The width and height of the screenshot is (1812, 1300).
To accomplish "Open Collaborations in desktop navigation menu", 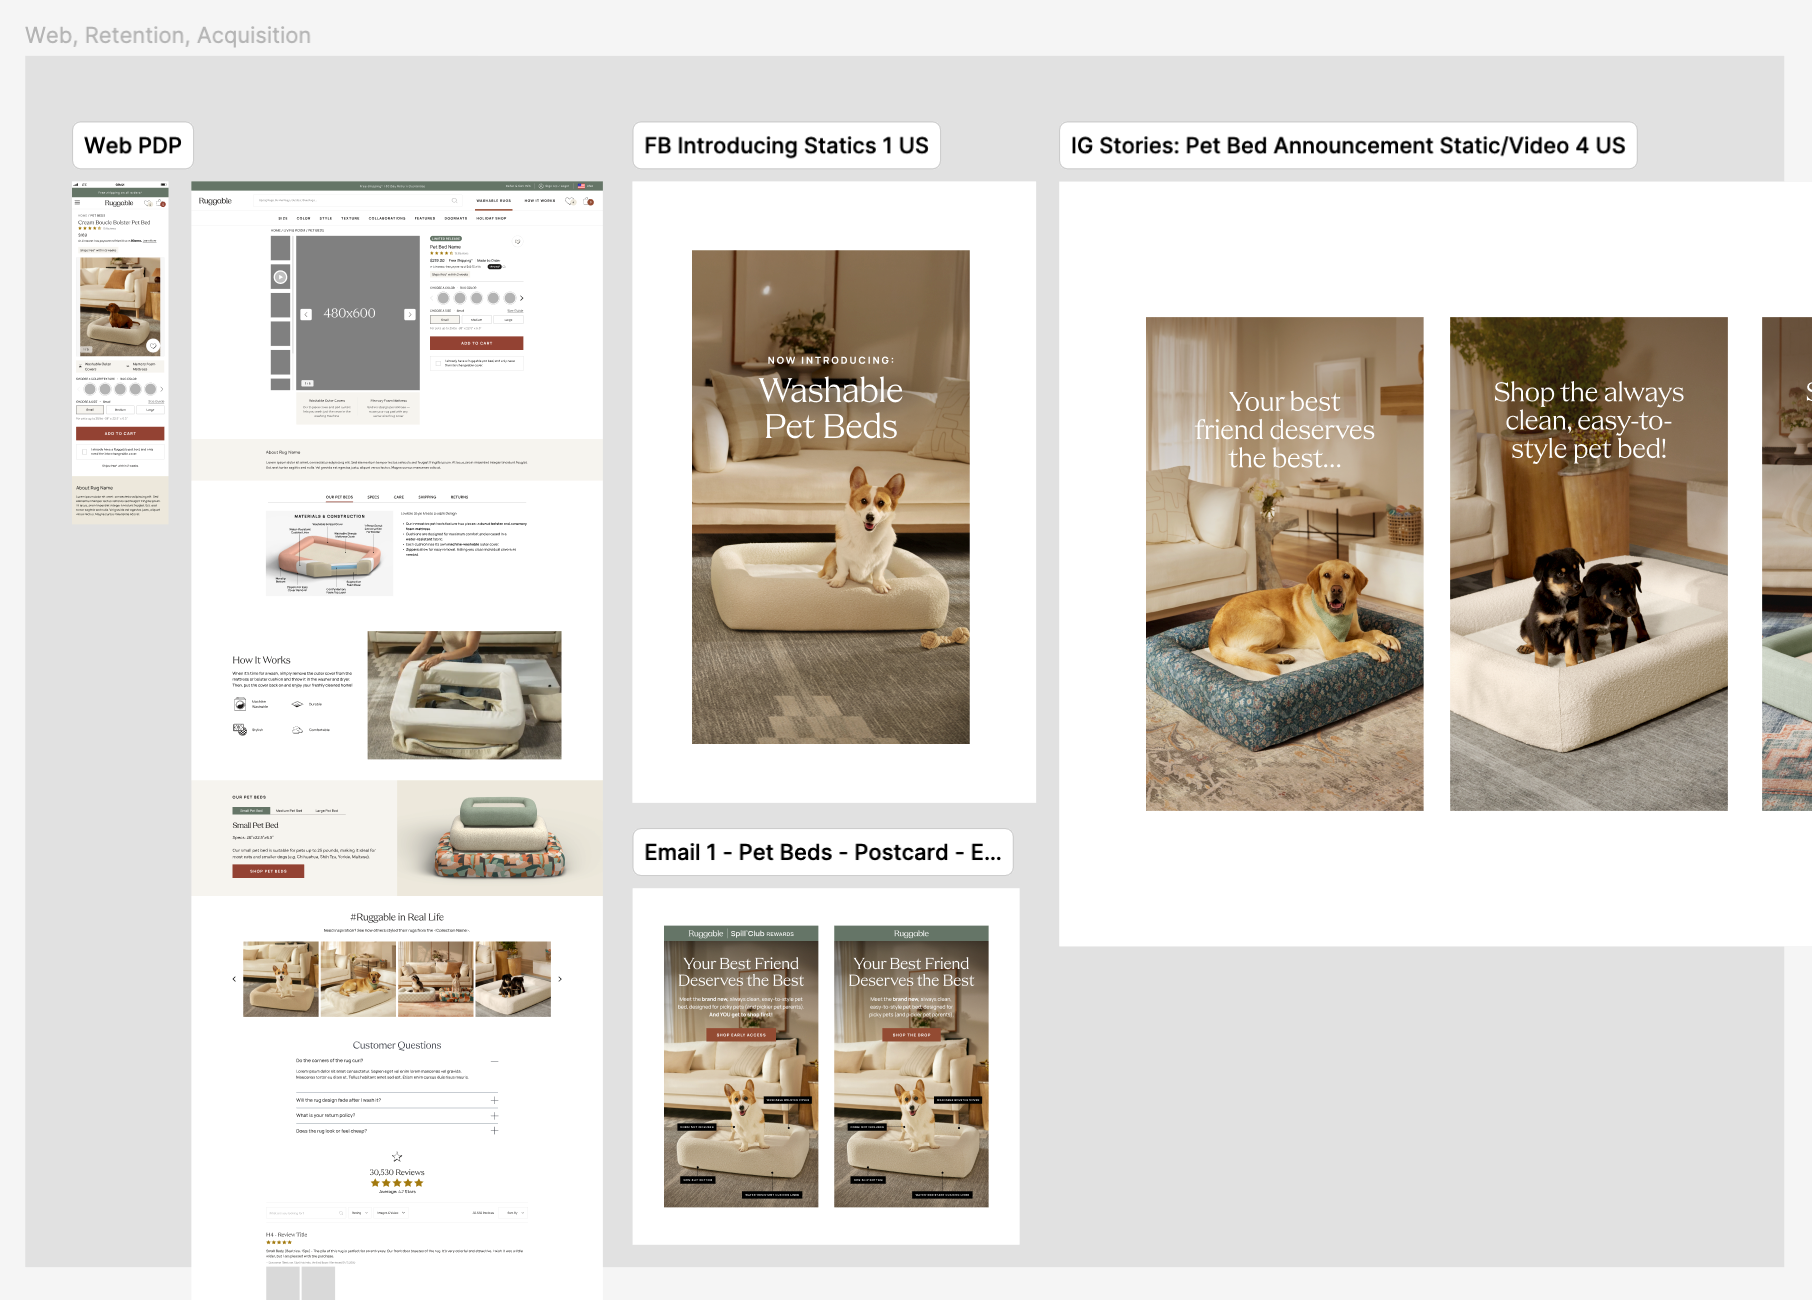I will tap(387, 218).
